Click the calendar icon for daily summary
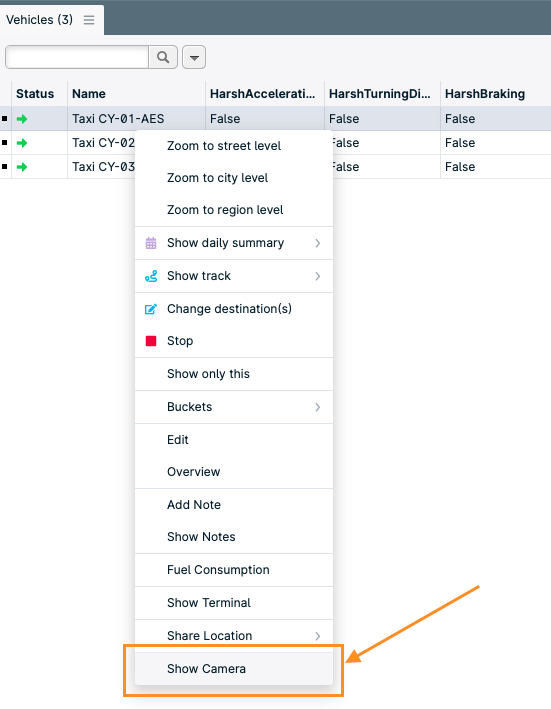This screenshot has width=551, height=709. (151, 243)
